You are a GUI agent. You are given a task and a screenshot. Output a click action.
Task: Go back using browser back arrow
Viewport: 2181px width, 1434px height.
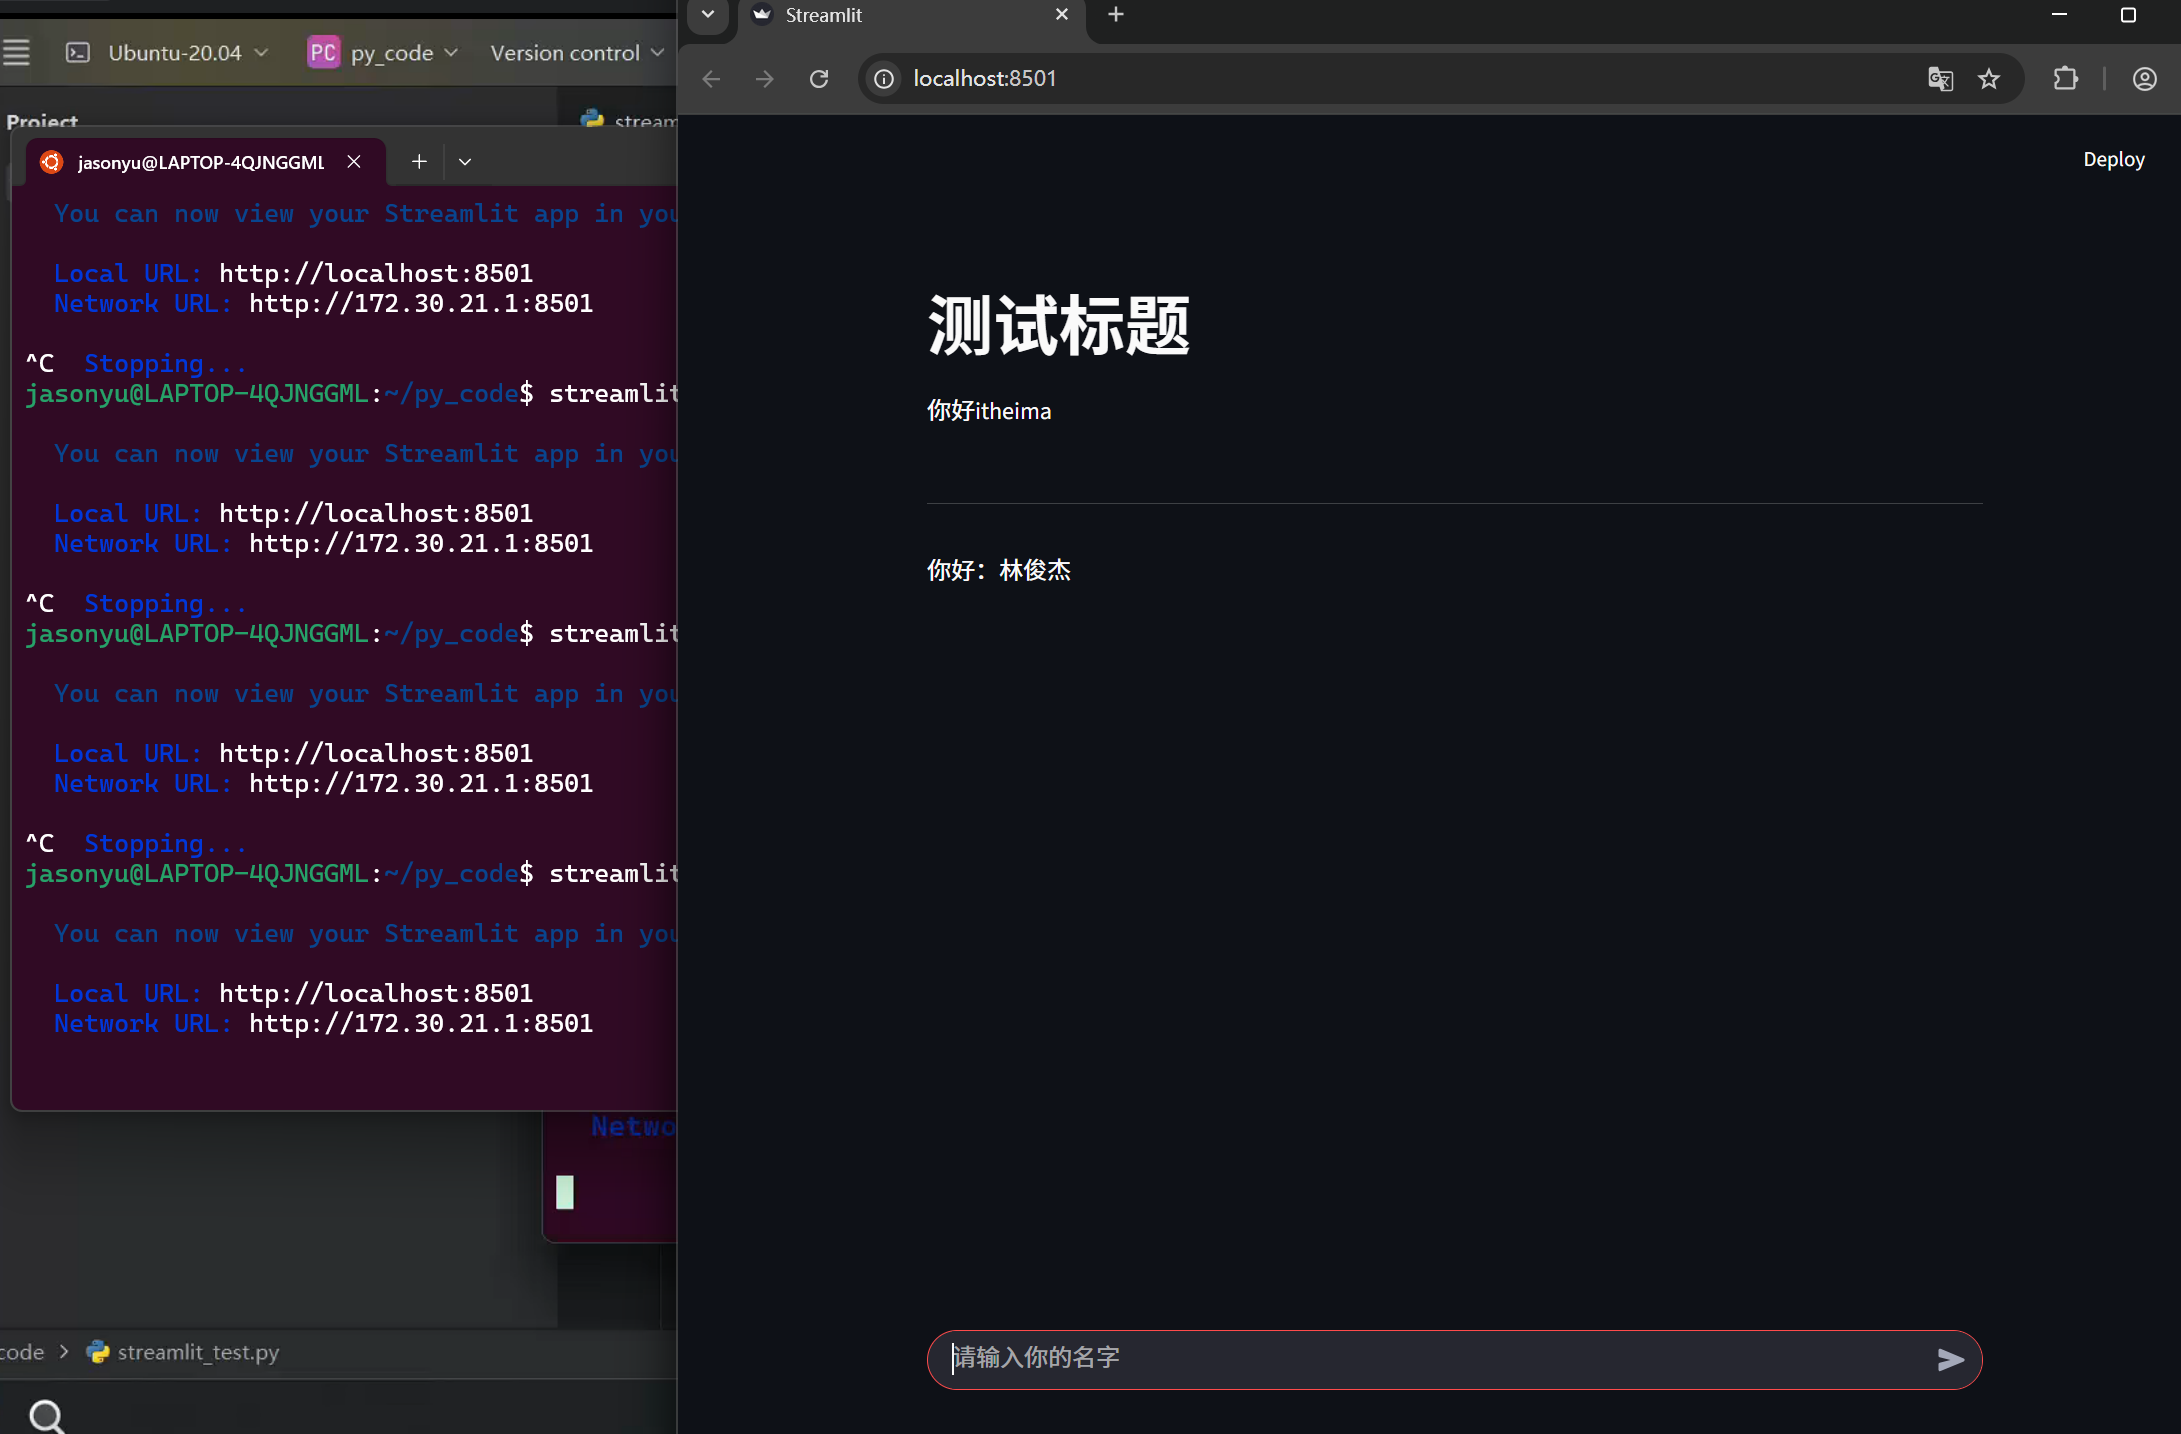tap(711, 79)
